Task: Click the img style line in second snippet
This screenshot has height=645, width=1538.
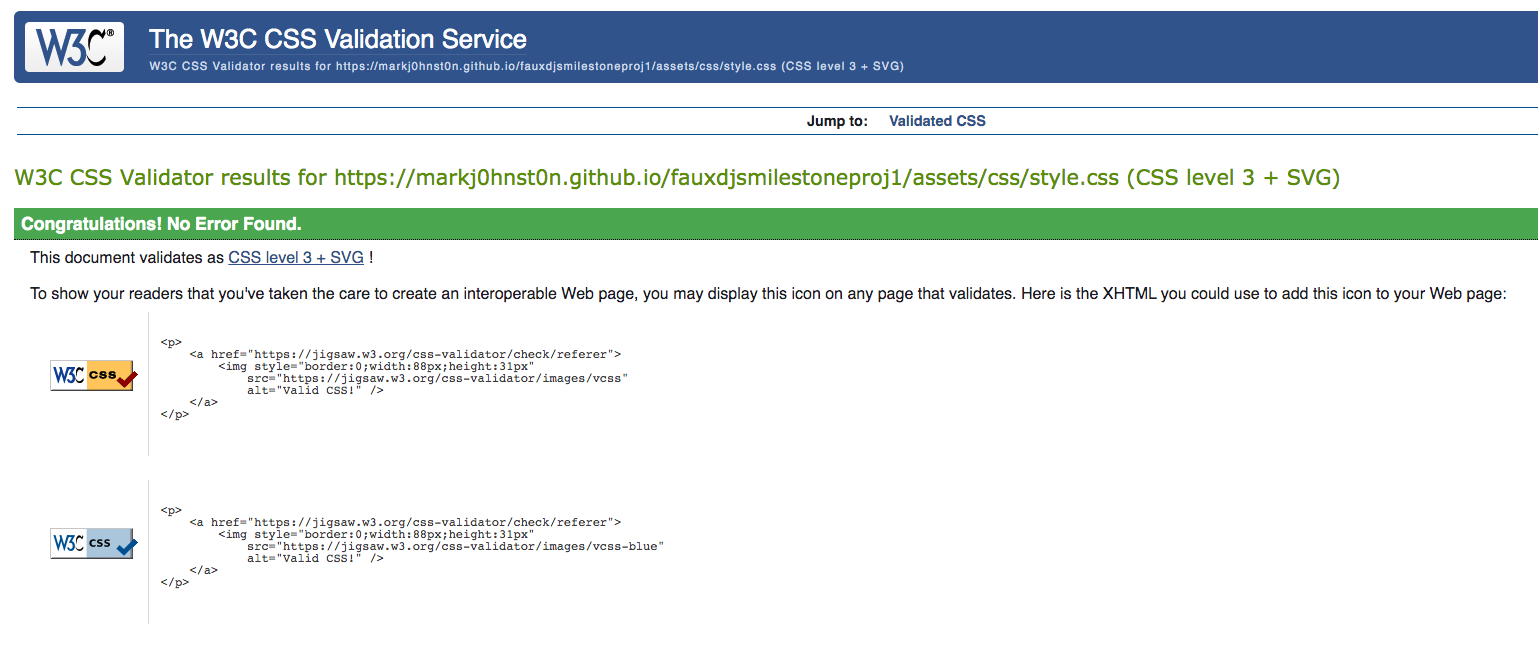Action: 376,534
